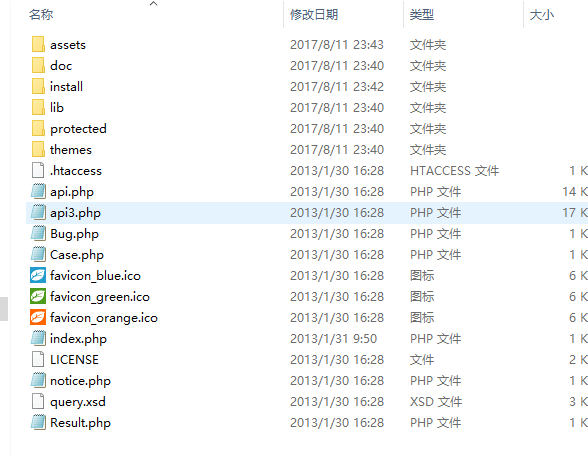Select the favicon_blue.ico icon
588x458 pixels.
38,275
